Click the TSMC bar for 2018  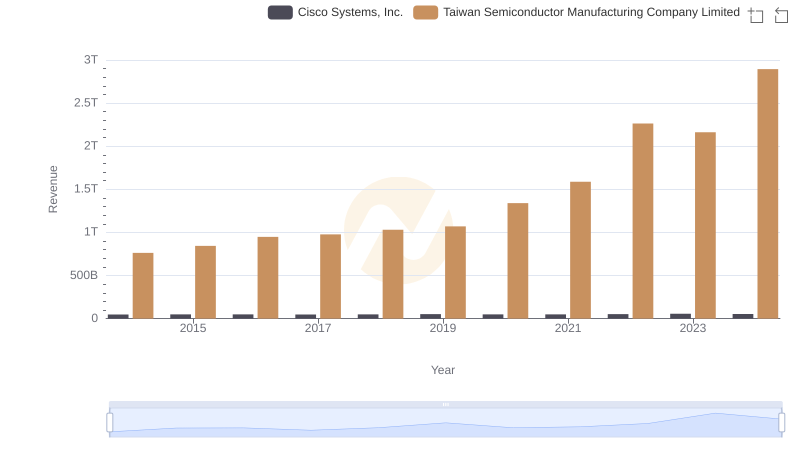click(x=393, y=274)
